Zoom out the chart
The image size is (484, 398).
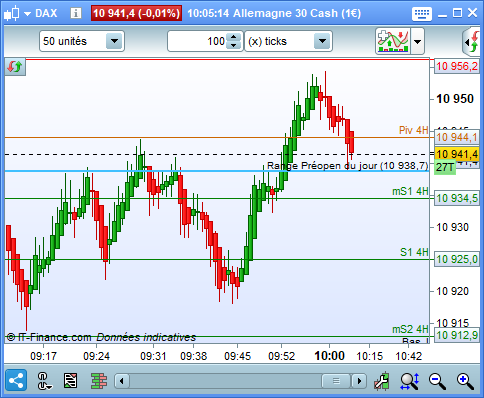tap(437, 381)
